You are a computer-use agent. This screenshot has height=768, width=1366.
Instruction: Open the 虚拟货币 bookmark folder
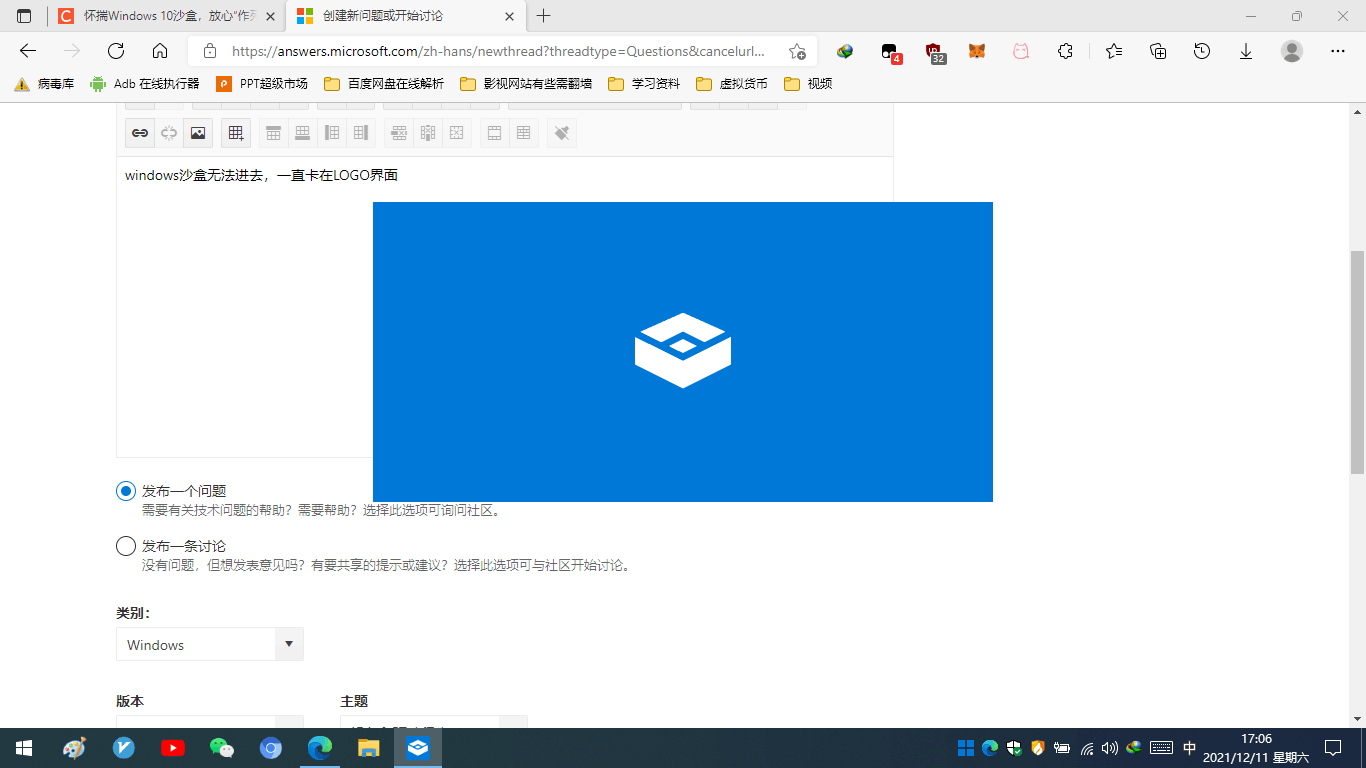pyautogui.click(x=732, y=84)
